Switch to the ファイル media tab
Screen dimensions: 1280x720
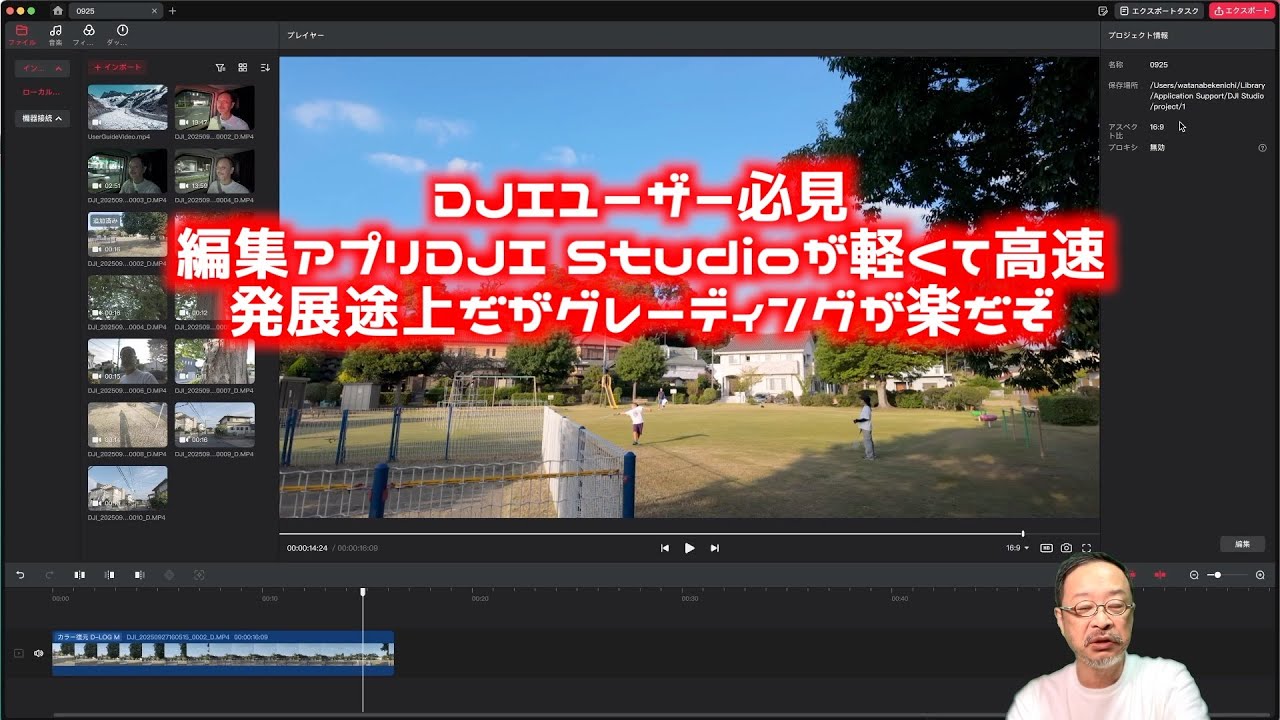[x=22, y=35]
